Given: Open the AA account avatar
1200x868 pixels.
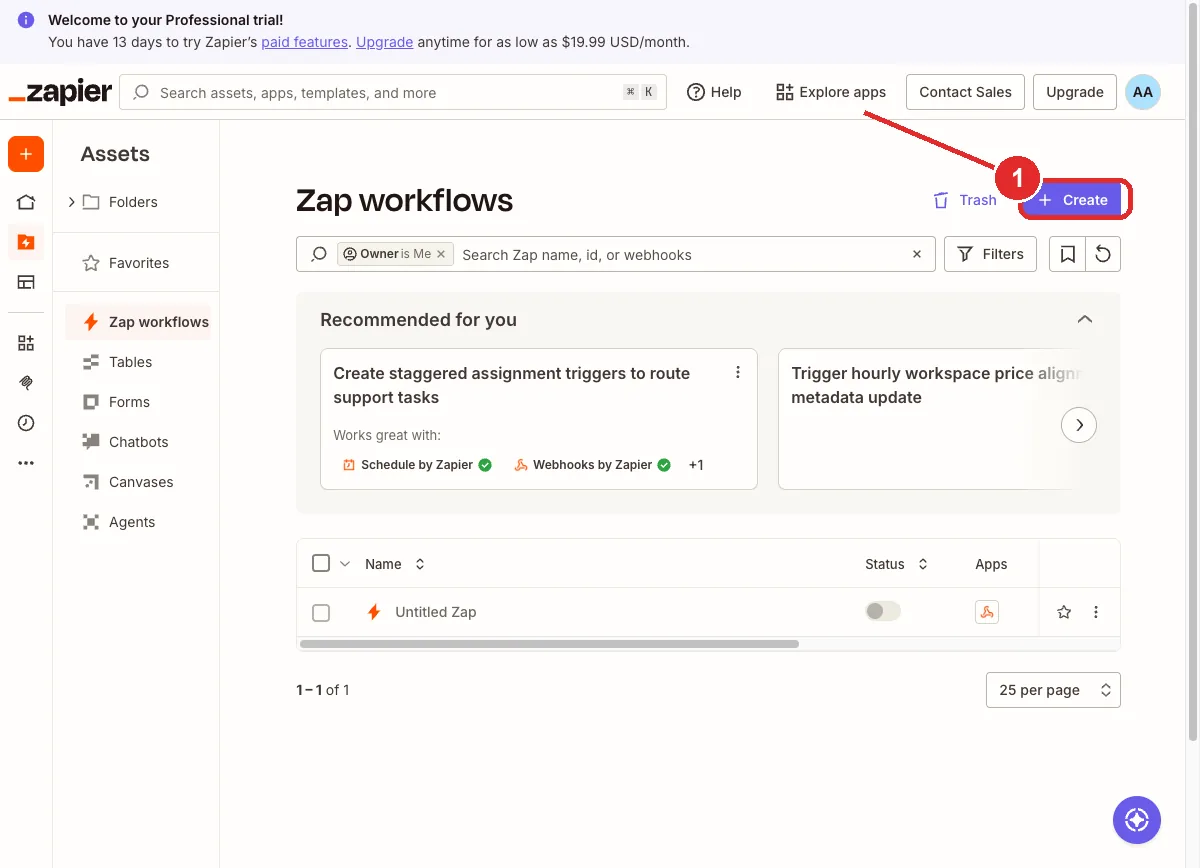Looking at the screenshot, I should [x=1143, y=92].
